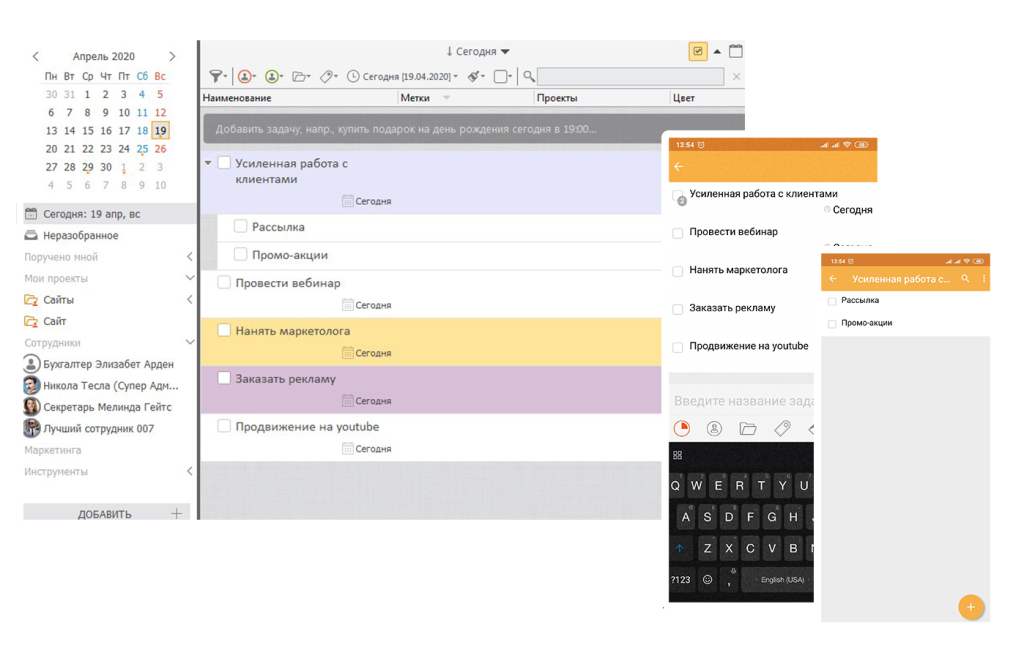Open the tag filter in desktop toolbar
1024x672 pixels.
pyautogui.click(x=328, y=76)
